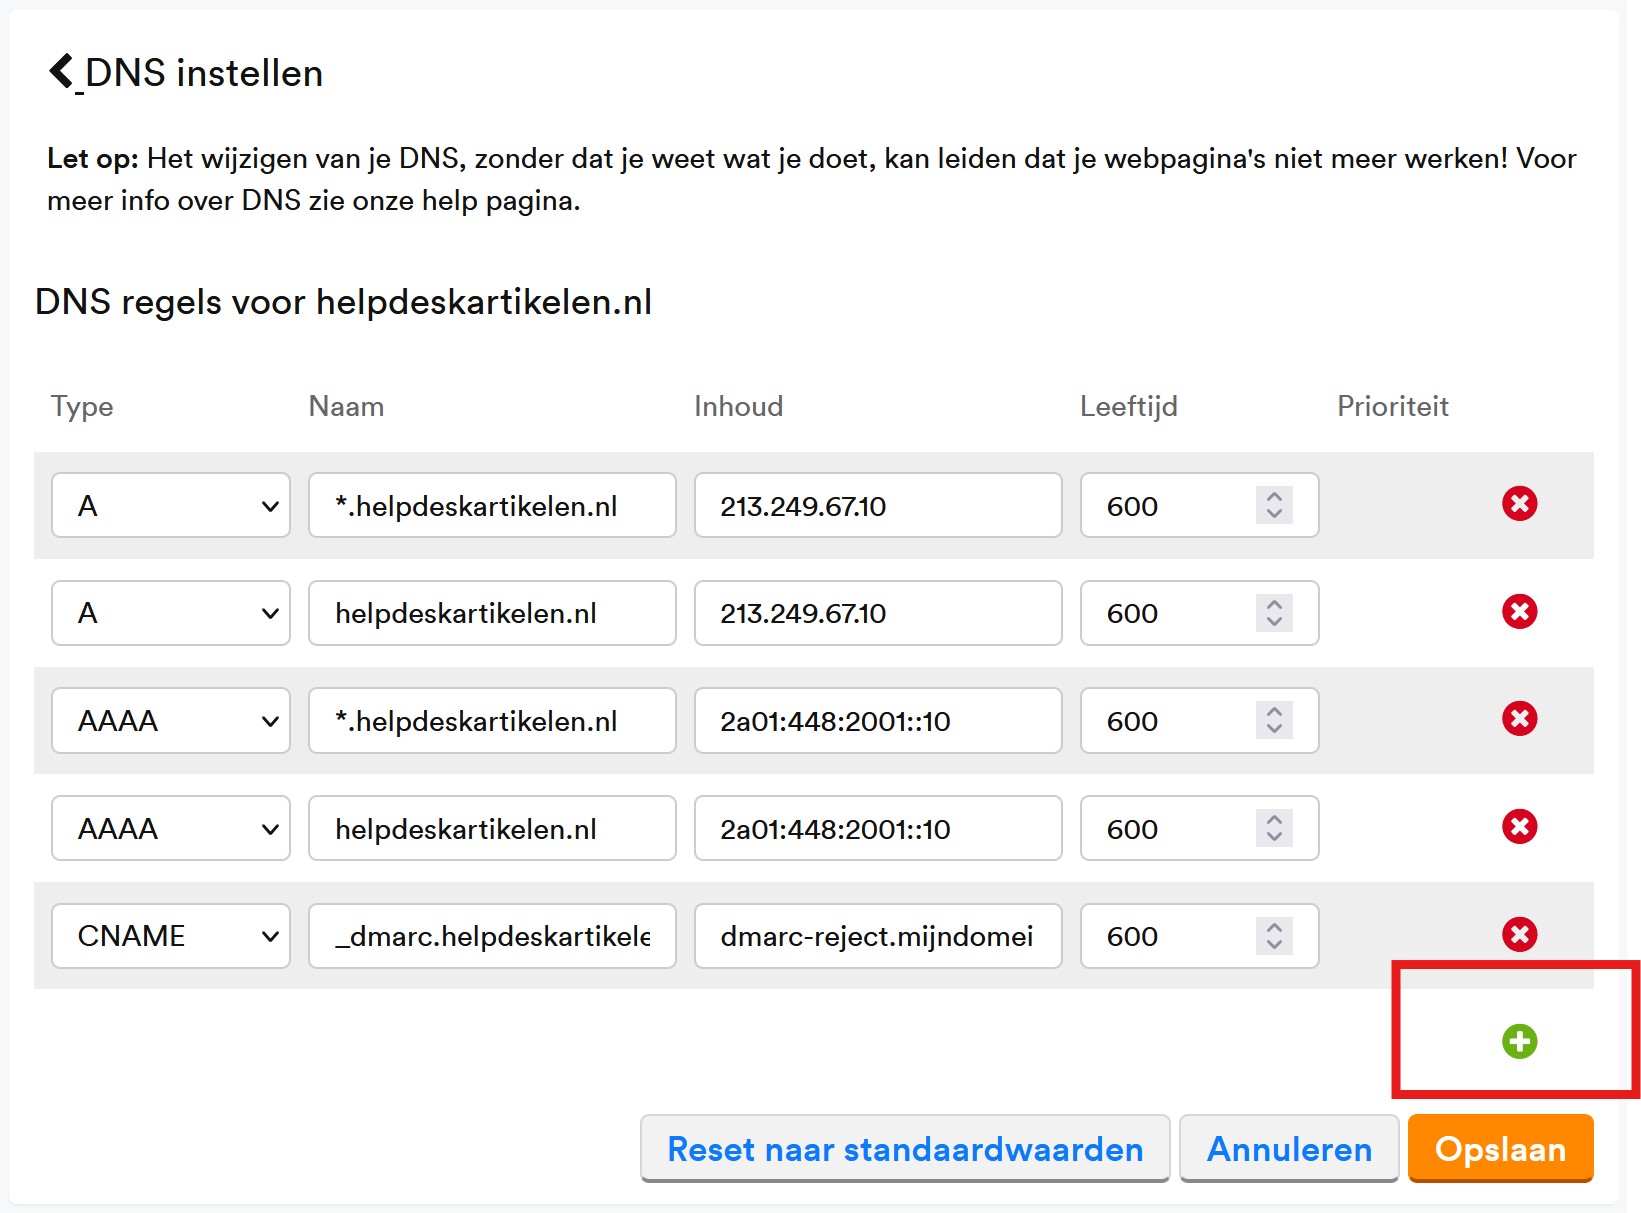Remove the helpdeskartikelen.nl A record

pos(1519,612)
